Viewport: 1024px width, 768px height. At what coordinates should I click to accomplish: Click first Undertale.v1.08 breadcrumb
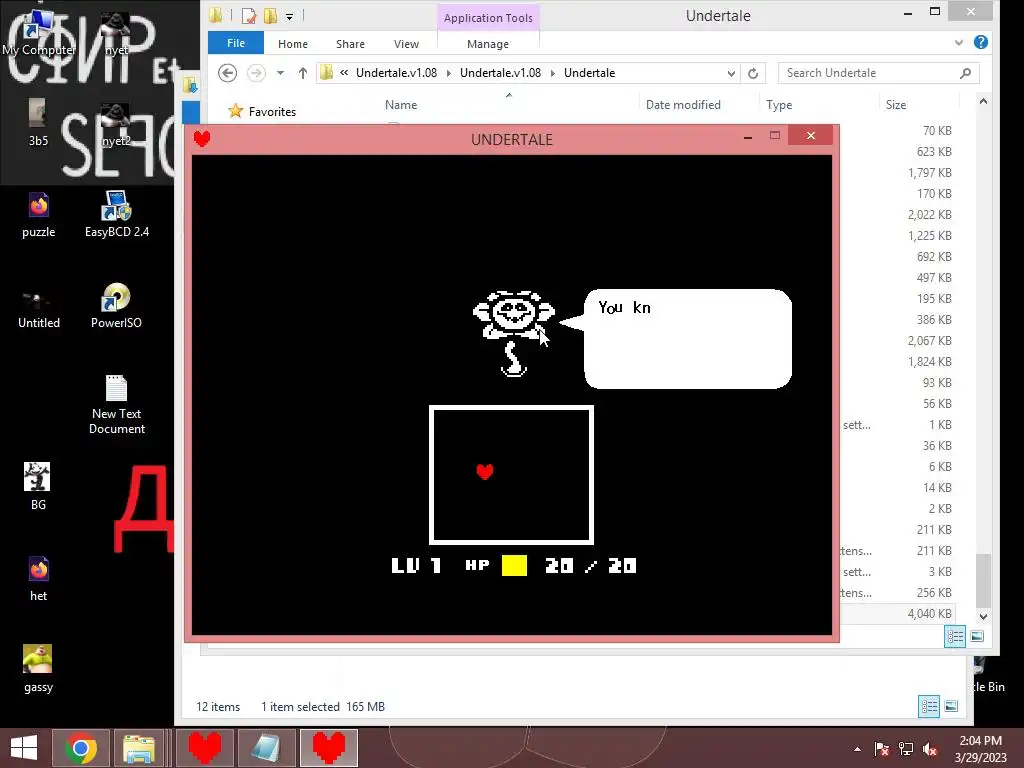tap(396, 72)
